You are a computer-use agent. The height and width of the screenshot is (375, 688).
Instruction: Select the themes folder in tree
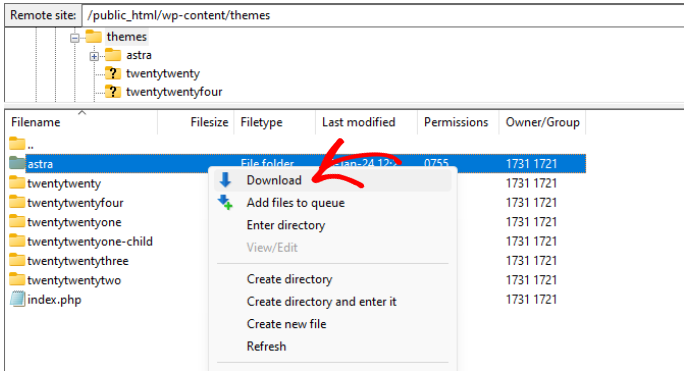[126, 36]
